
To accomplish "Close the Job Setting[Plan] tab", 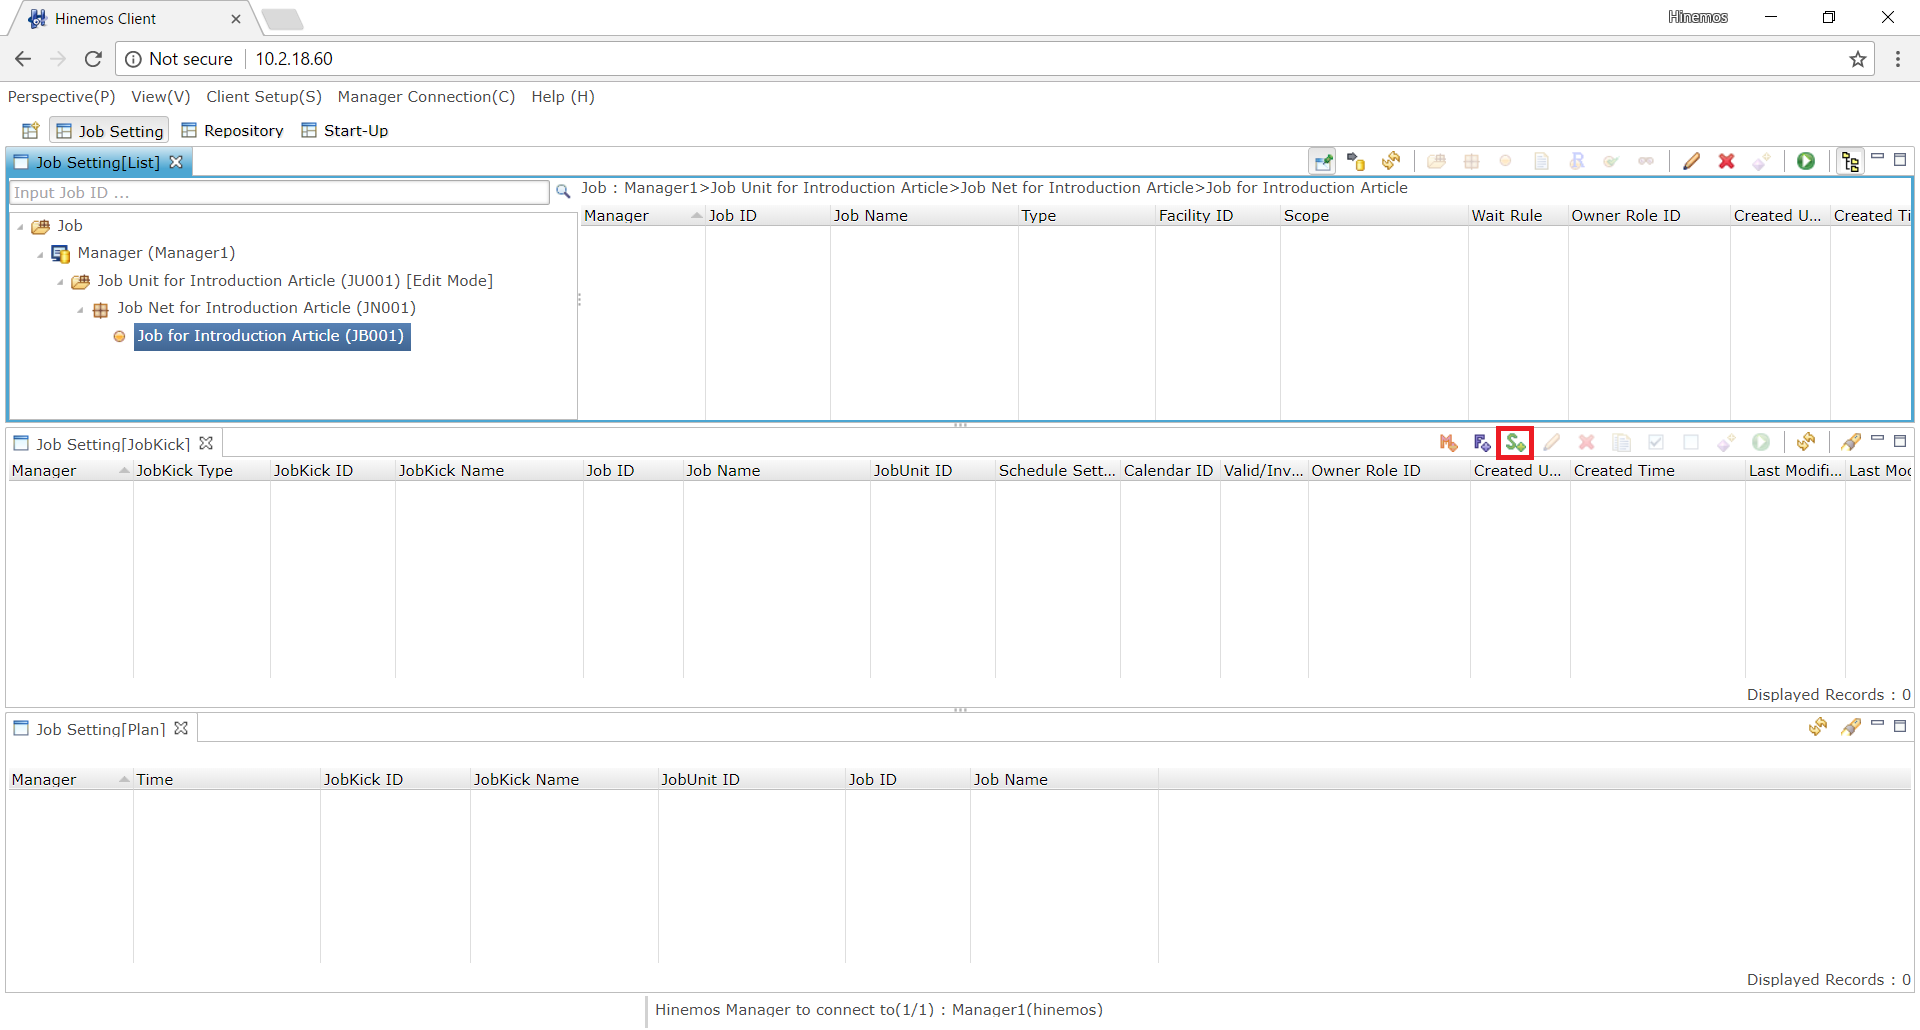I will pos(181,728).
